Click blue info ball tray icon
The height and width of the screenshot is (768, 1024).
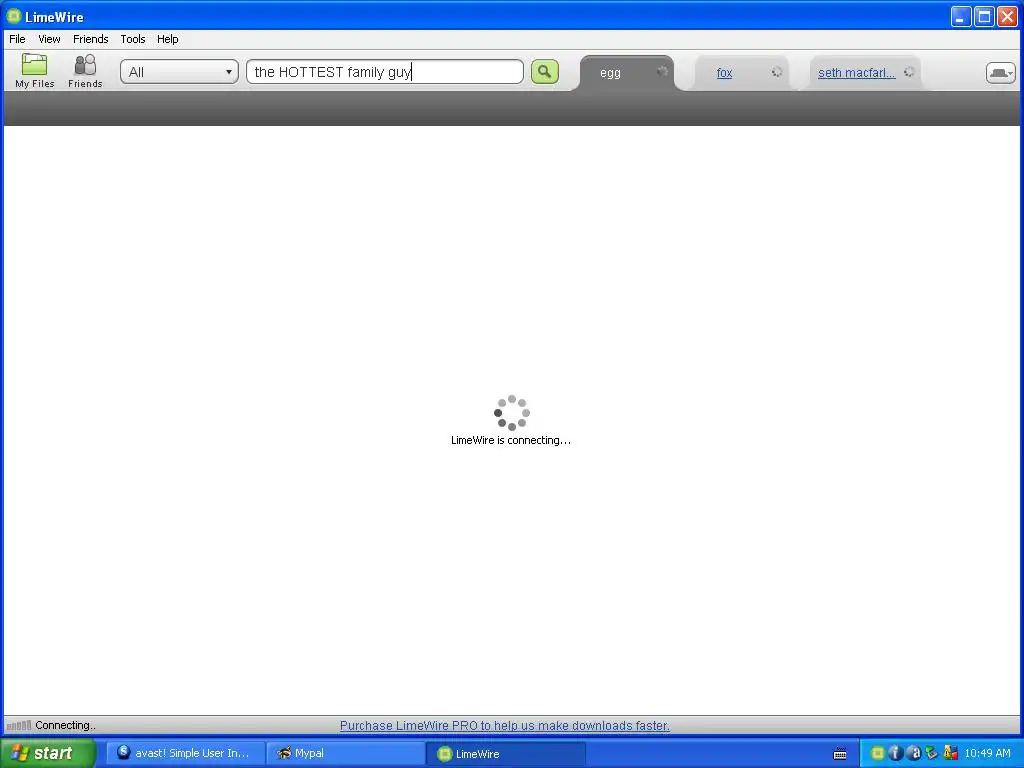click(x=896, y=754)
